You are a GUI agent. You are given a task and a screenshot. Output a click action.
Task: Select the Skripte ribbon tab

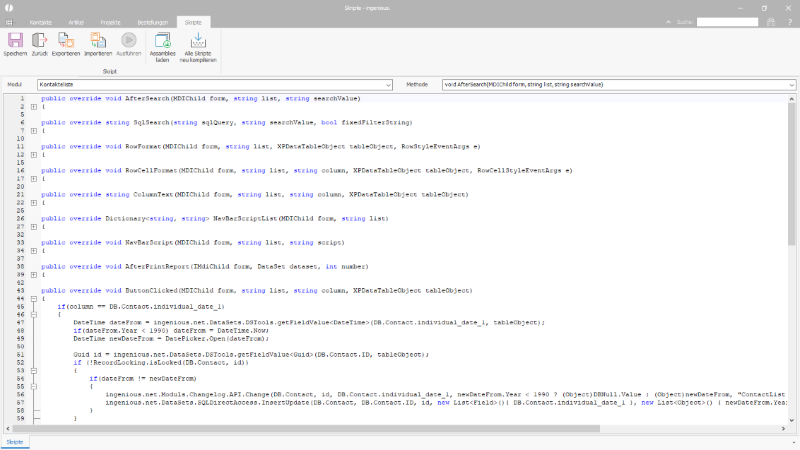pyautogui.click(x=193, y=22)
